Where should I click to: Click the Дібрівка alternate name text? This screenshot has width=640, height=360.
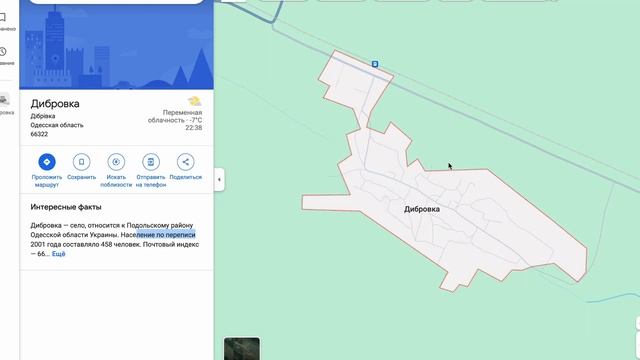(43, 116)
